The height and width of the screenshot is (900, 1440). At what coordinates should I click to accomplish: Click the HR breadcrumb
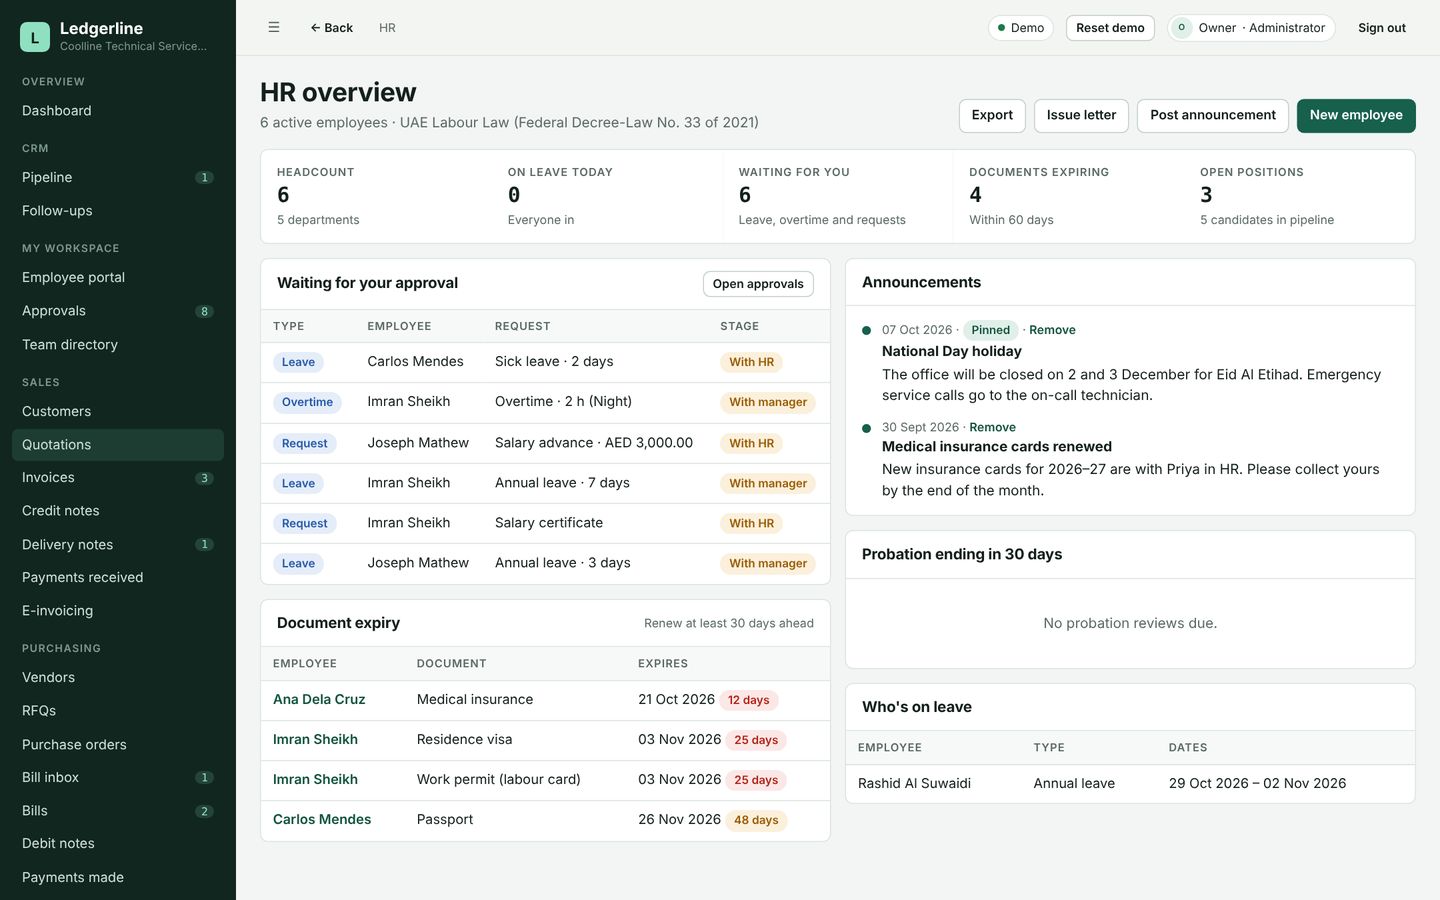tap(387, 28)
